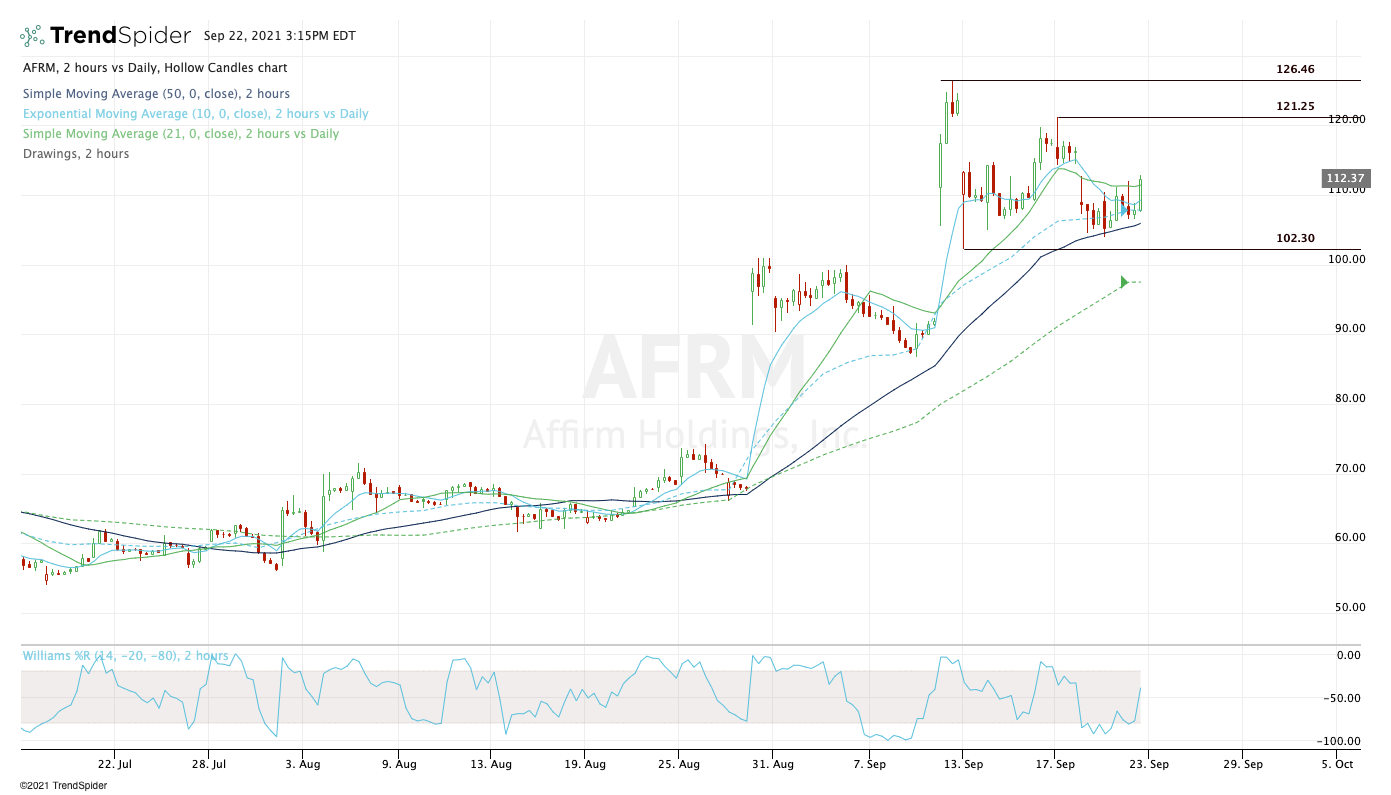This screenshot has height=795, width=1391.
Task: Click the 29. Sep date label
Action: pyautogui.click(x=1241, y=764)
